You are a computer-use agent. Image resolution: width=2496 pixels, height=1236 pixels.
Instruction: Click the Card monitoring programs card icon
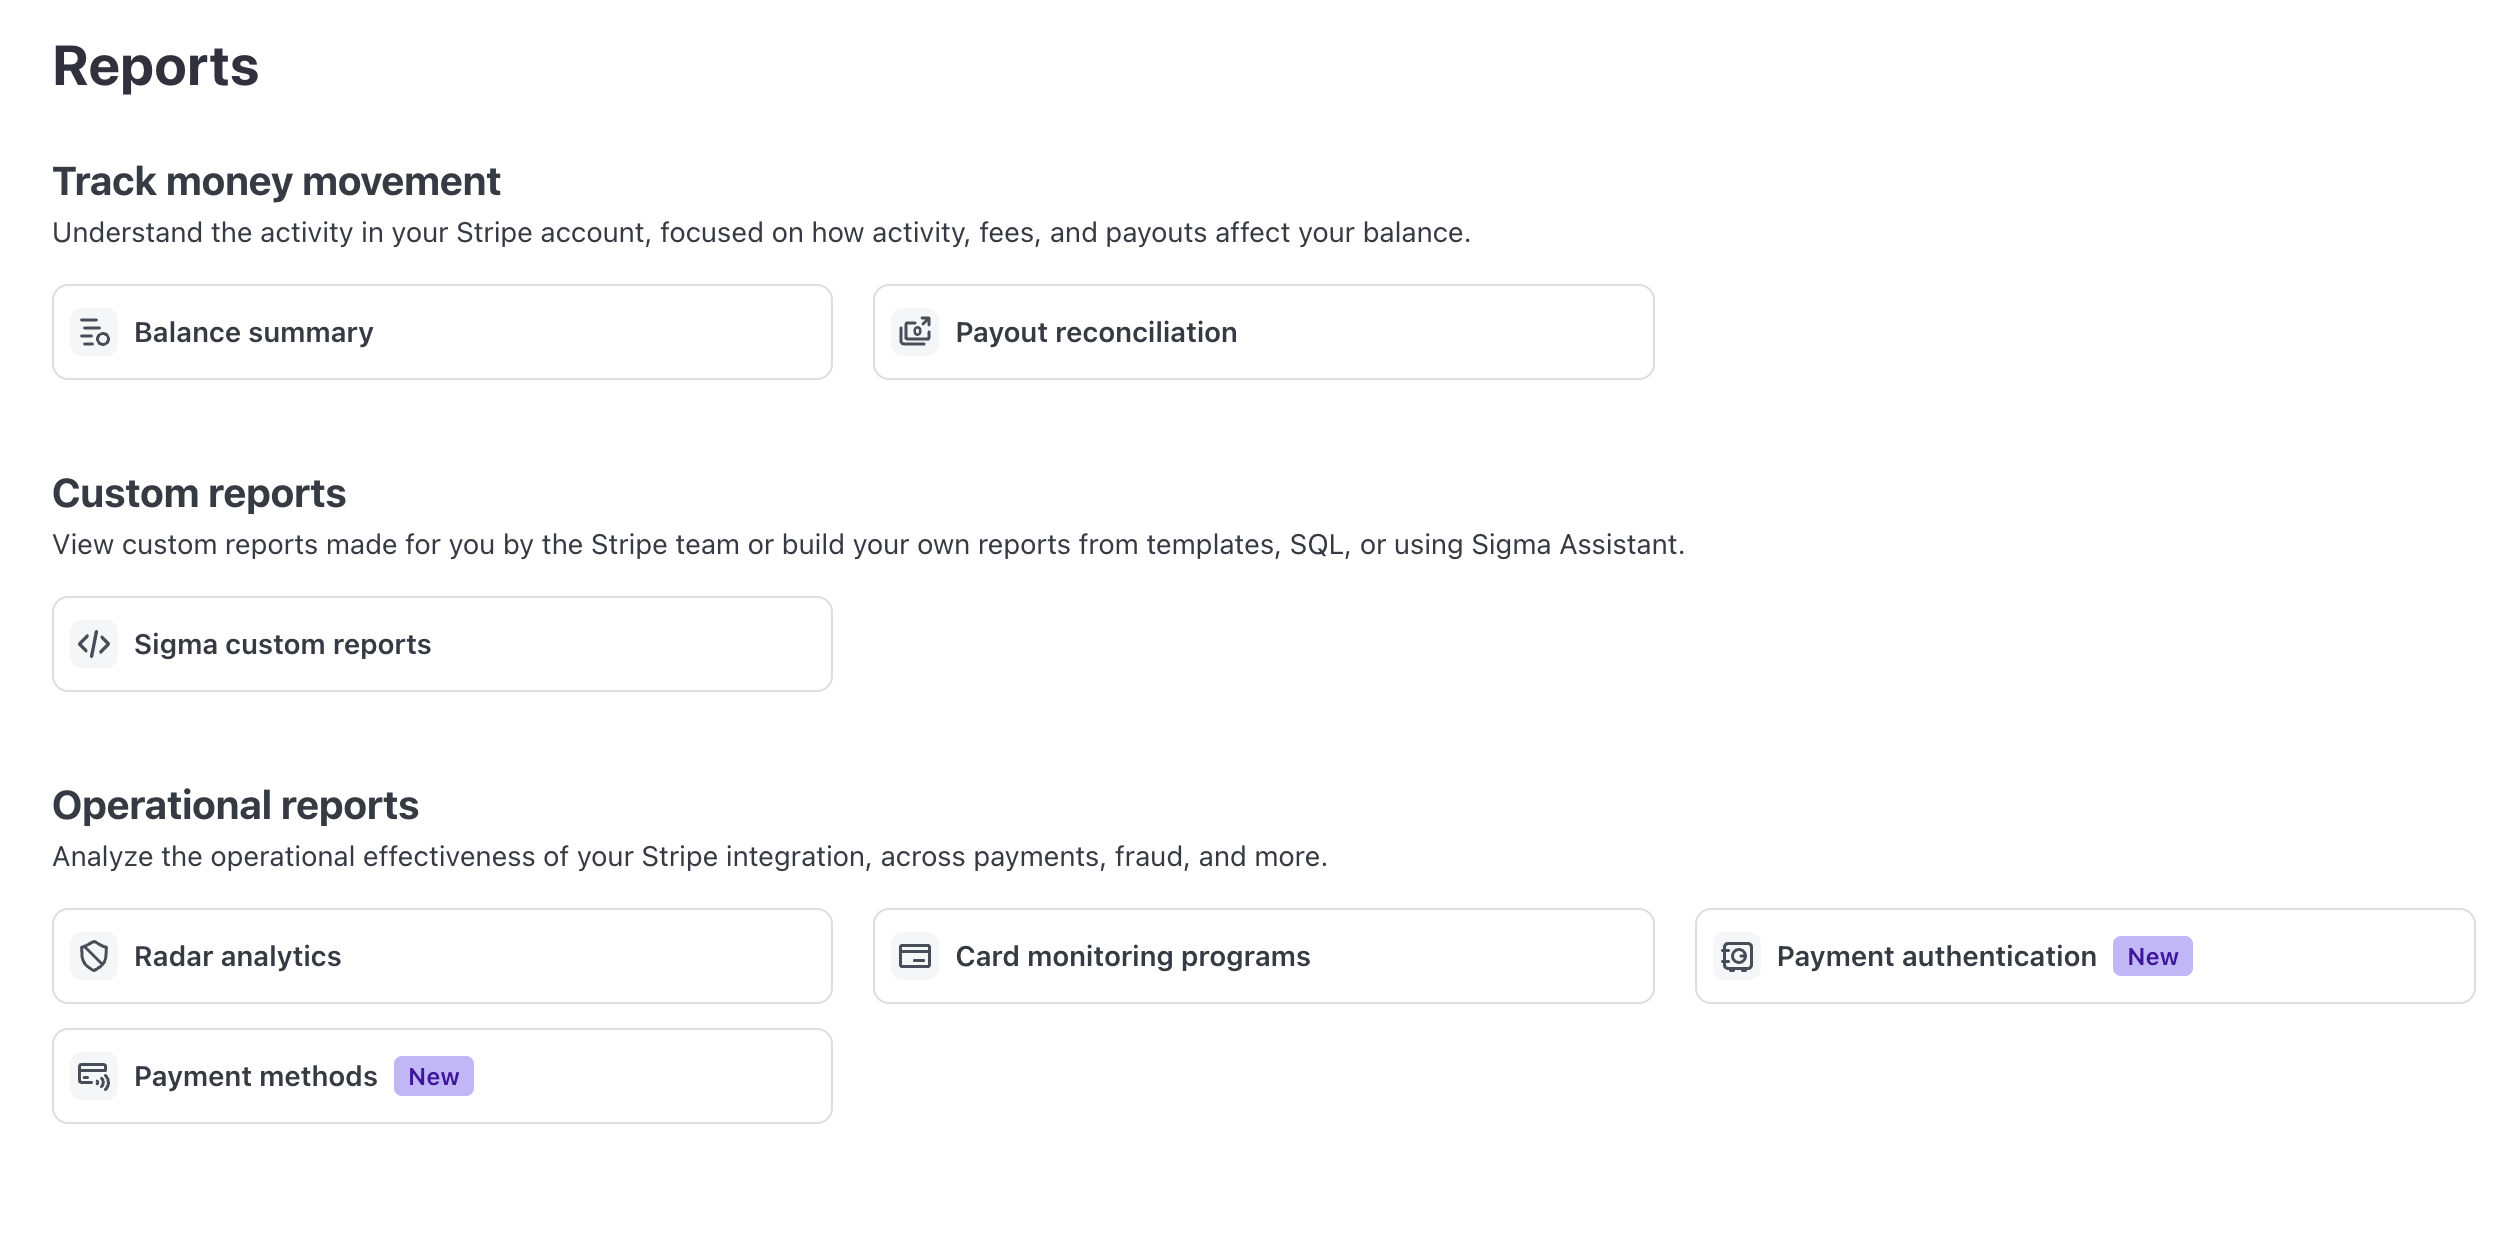pyautogui.click(x=915, y=956)
